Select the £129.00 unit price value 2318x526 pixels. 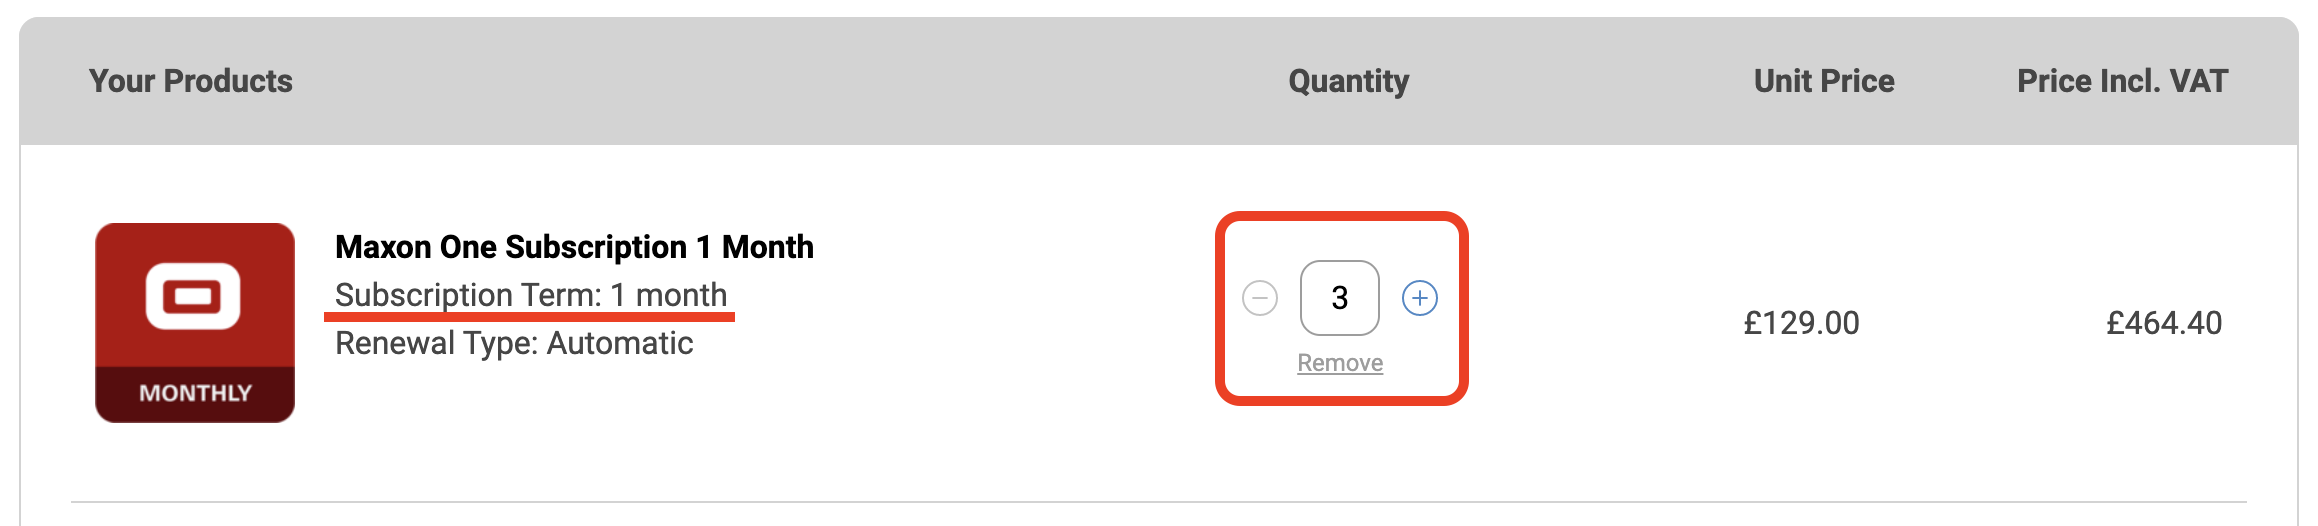coord(1801,323)
